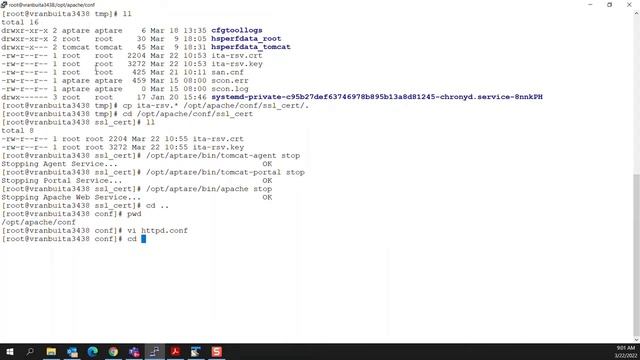Click the scon.err file name

(230, 80)
